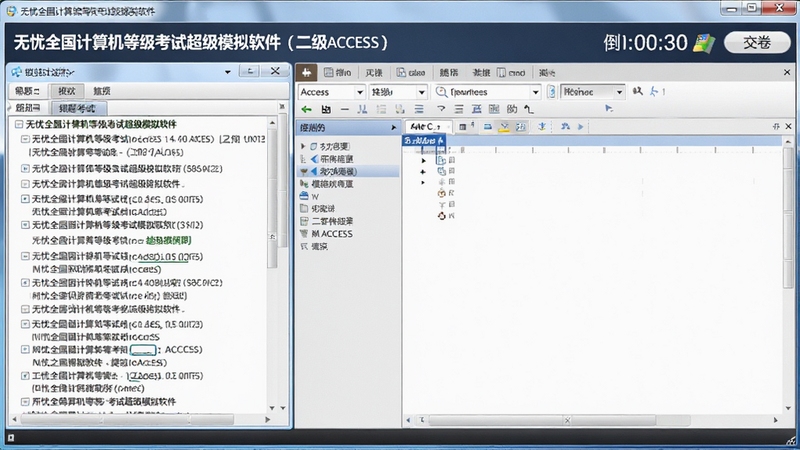Click the document area scroll-down arrow
The image size is (800, 450).
(788, 408)
